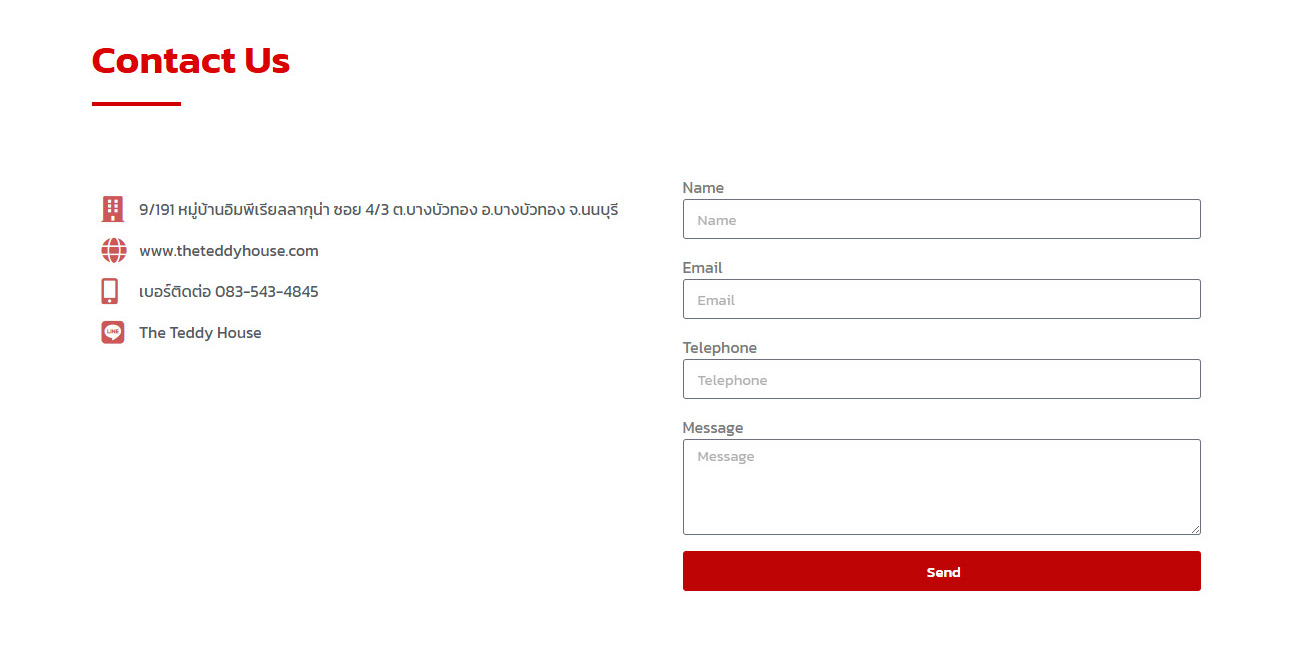Open the www.theteddyhouse.com link

click(x=229, y=251)
